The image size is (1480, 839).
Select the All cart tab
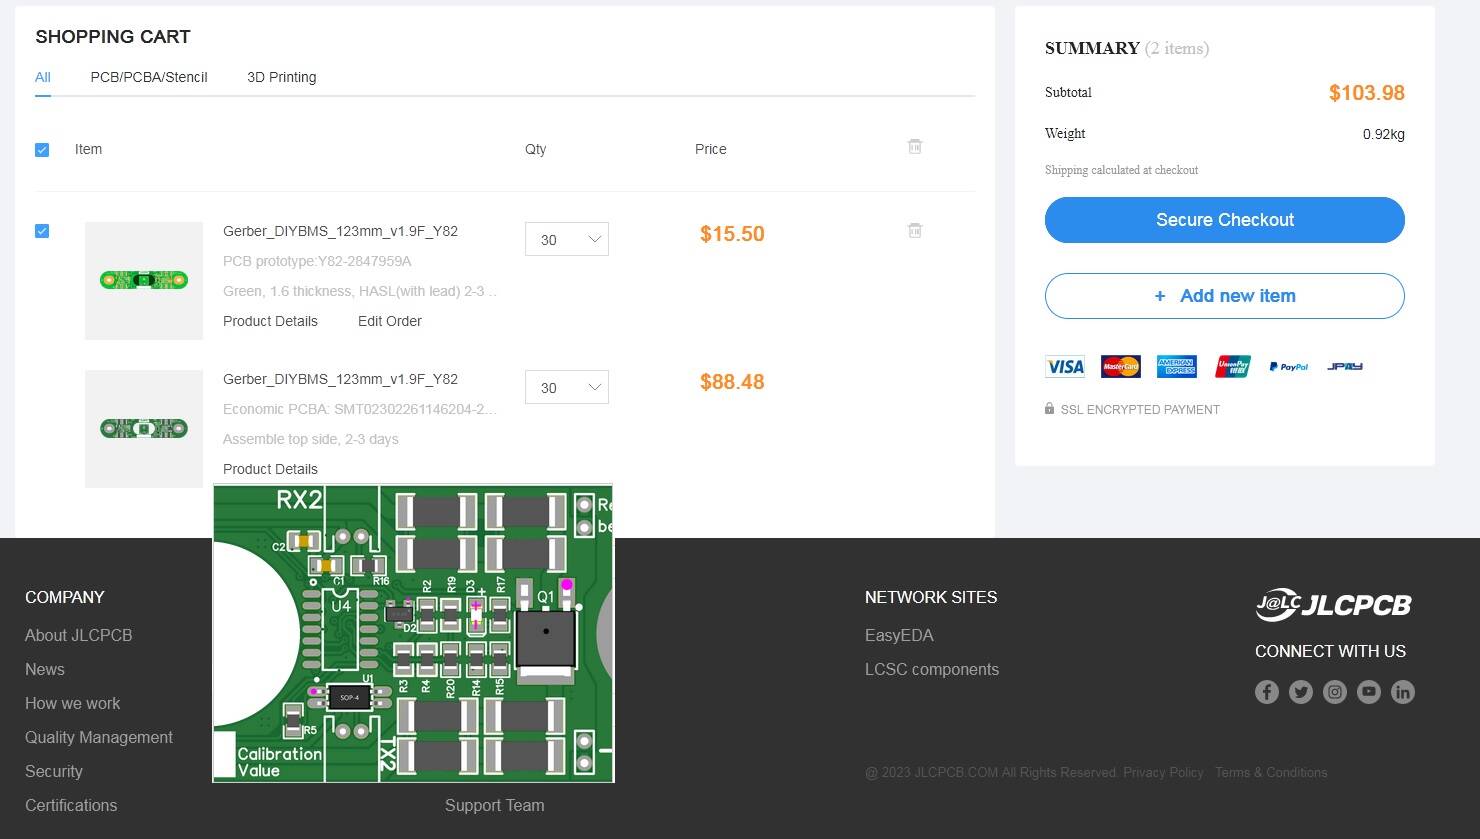43,77
